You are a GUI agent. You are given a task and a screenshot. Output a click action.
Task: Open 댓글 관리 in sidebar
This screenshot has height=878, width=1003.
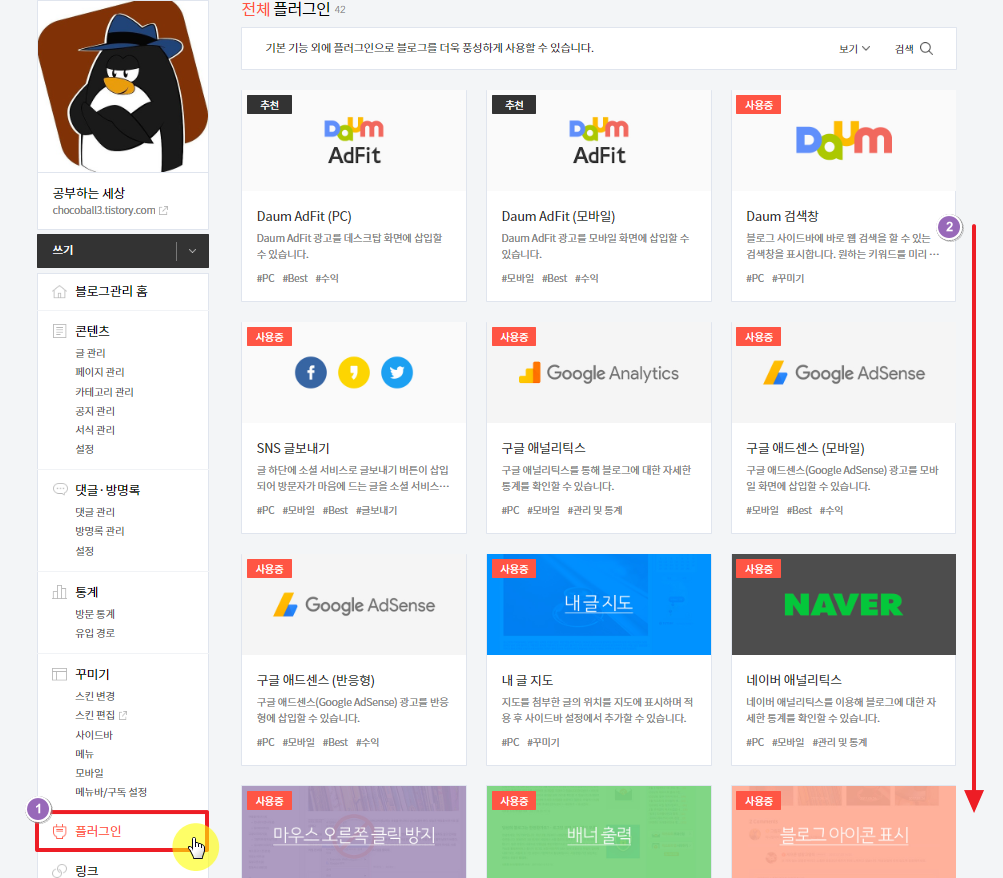click(x=95, y=512)
